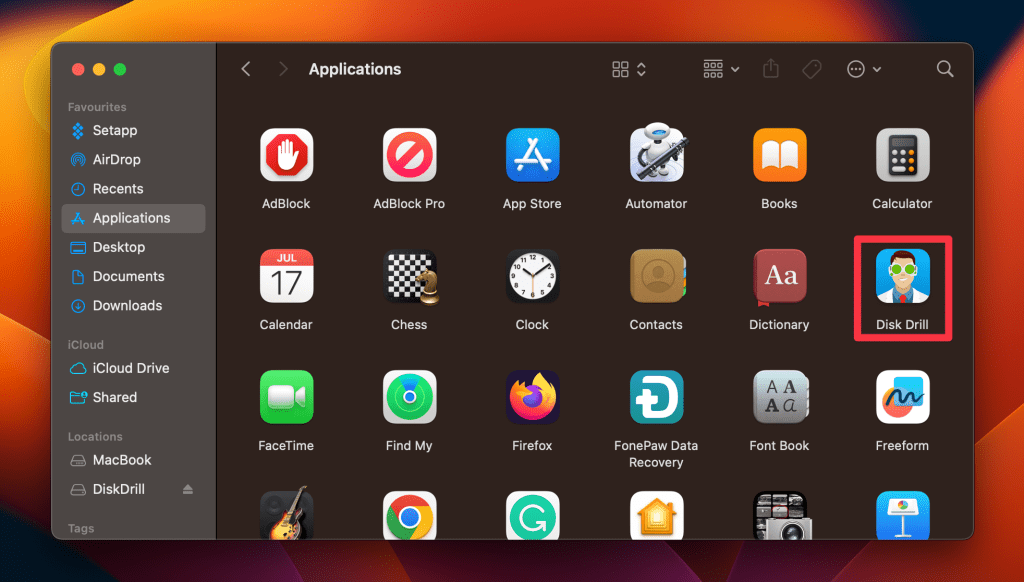Click the 'FonePaw Data Recovery' label

(x=656, y=454)
